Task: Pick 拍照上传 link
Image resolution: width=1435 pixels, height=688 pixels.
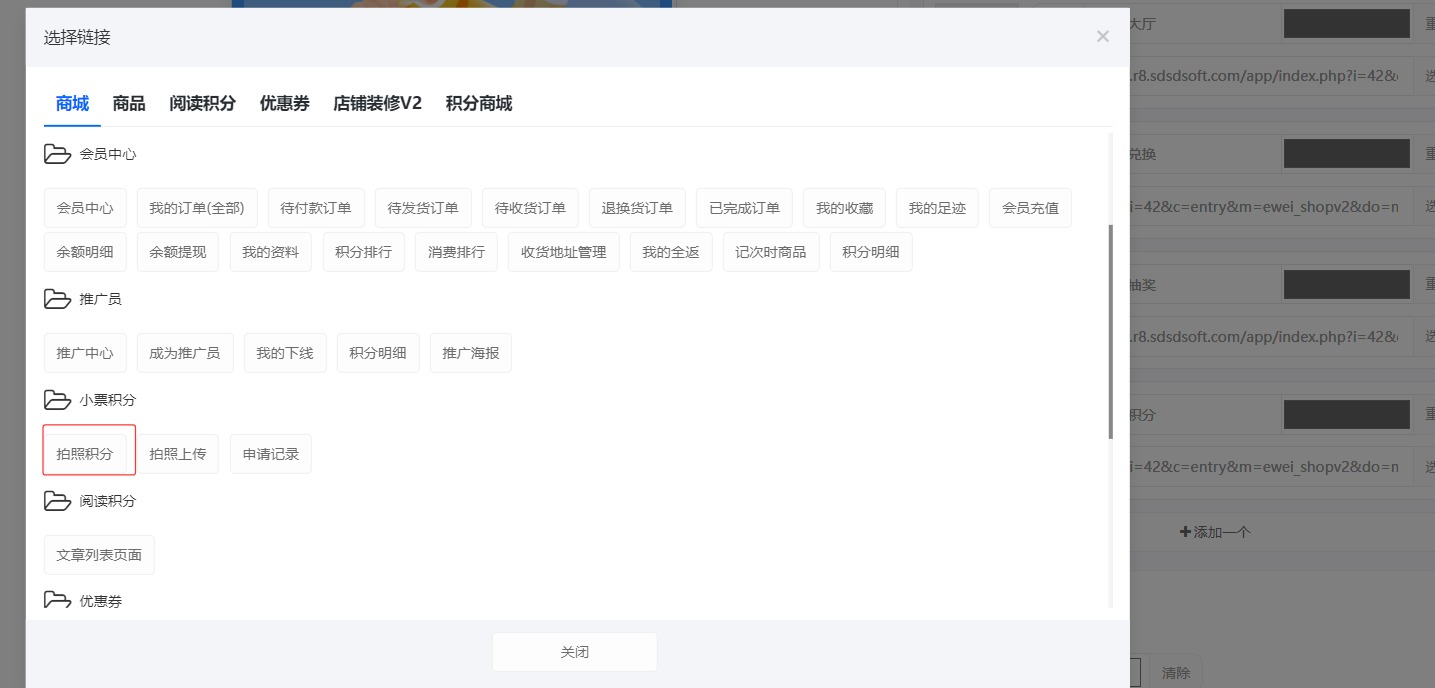Action: click(178, 454)
